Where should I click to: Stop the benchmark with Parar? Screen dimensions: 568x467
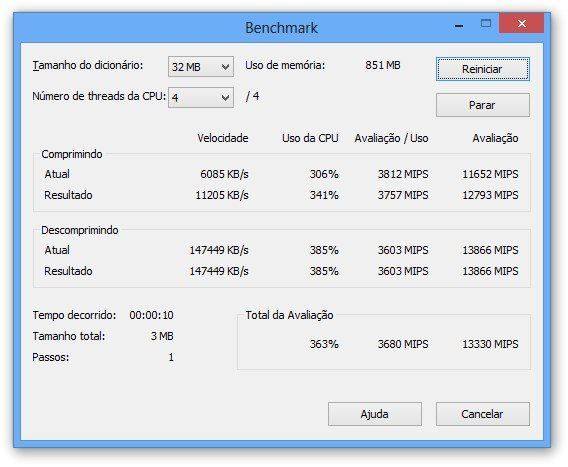pos(483,105)
